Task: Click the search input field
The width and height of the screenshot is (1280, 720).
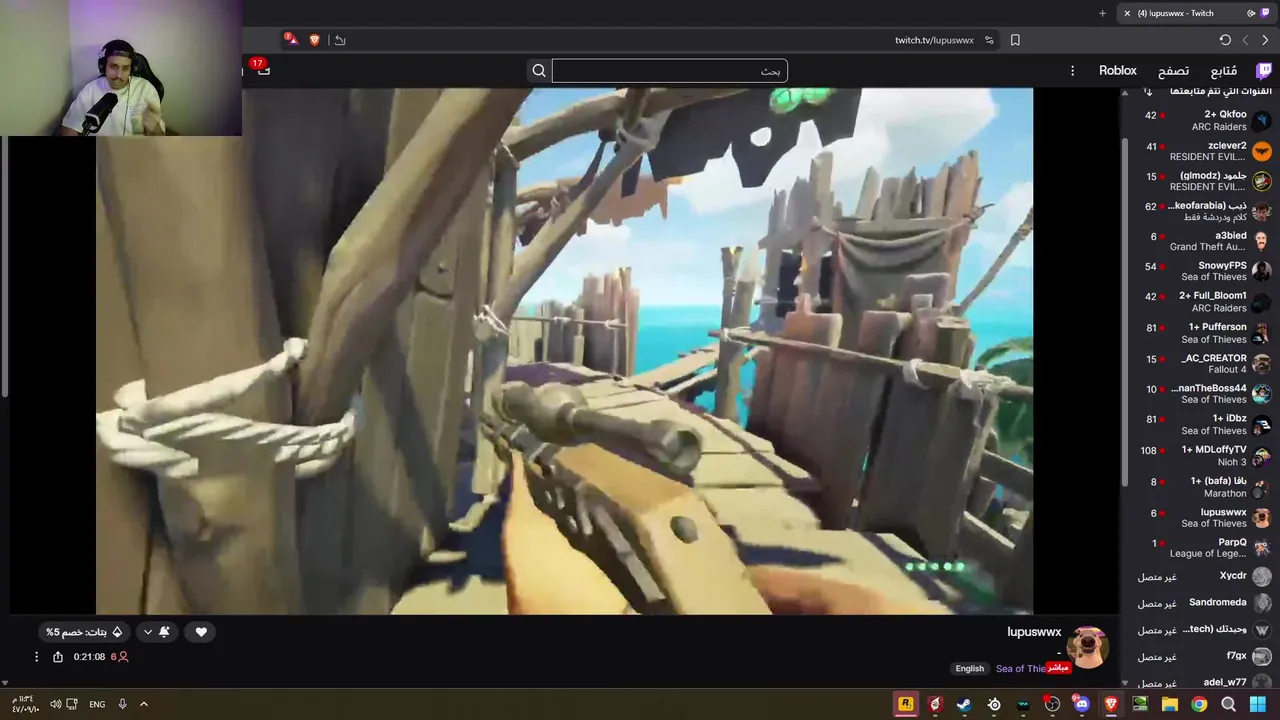Action: [x=670, y=71]
